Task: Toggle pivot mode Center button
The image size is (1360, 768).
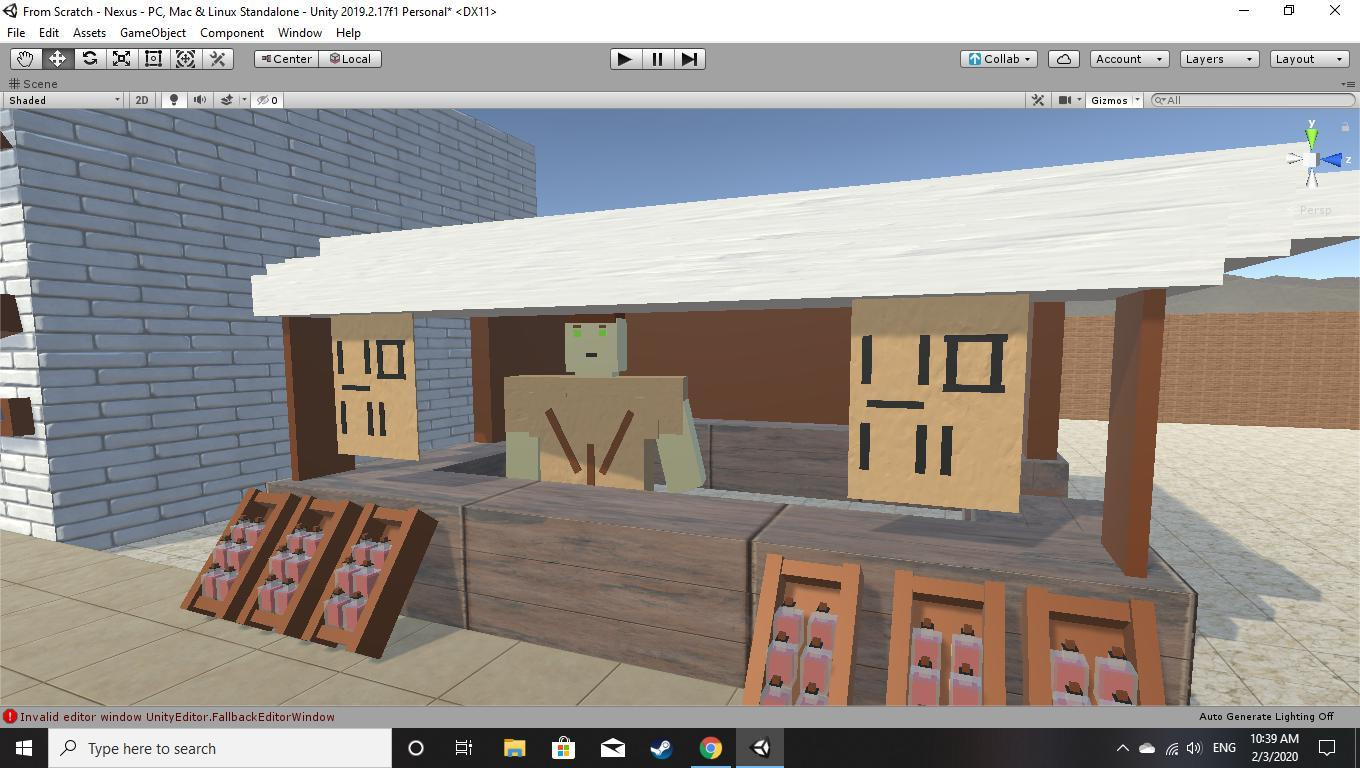Action: [x=286, y=59]
